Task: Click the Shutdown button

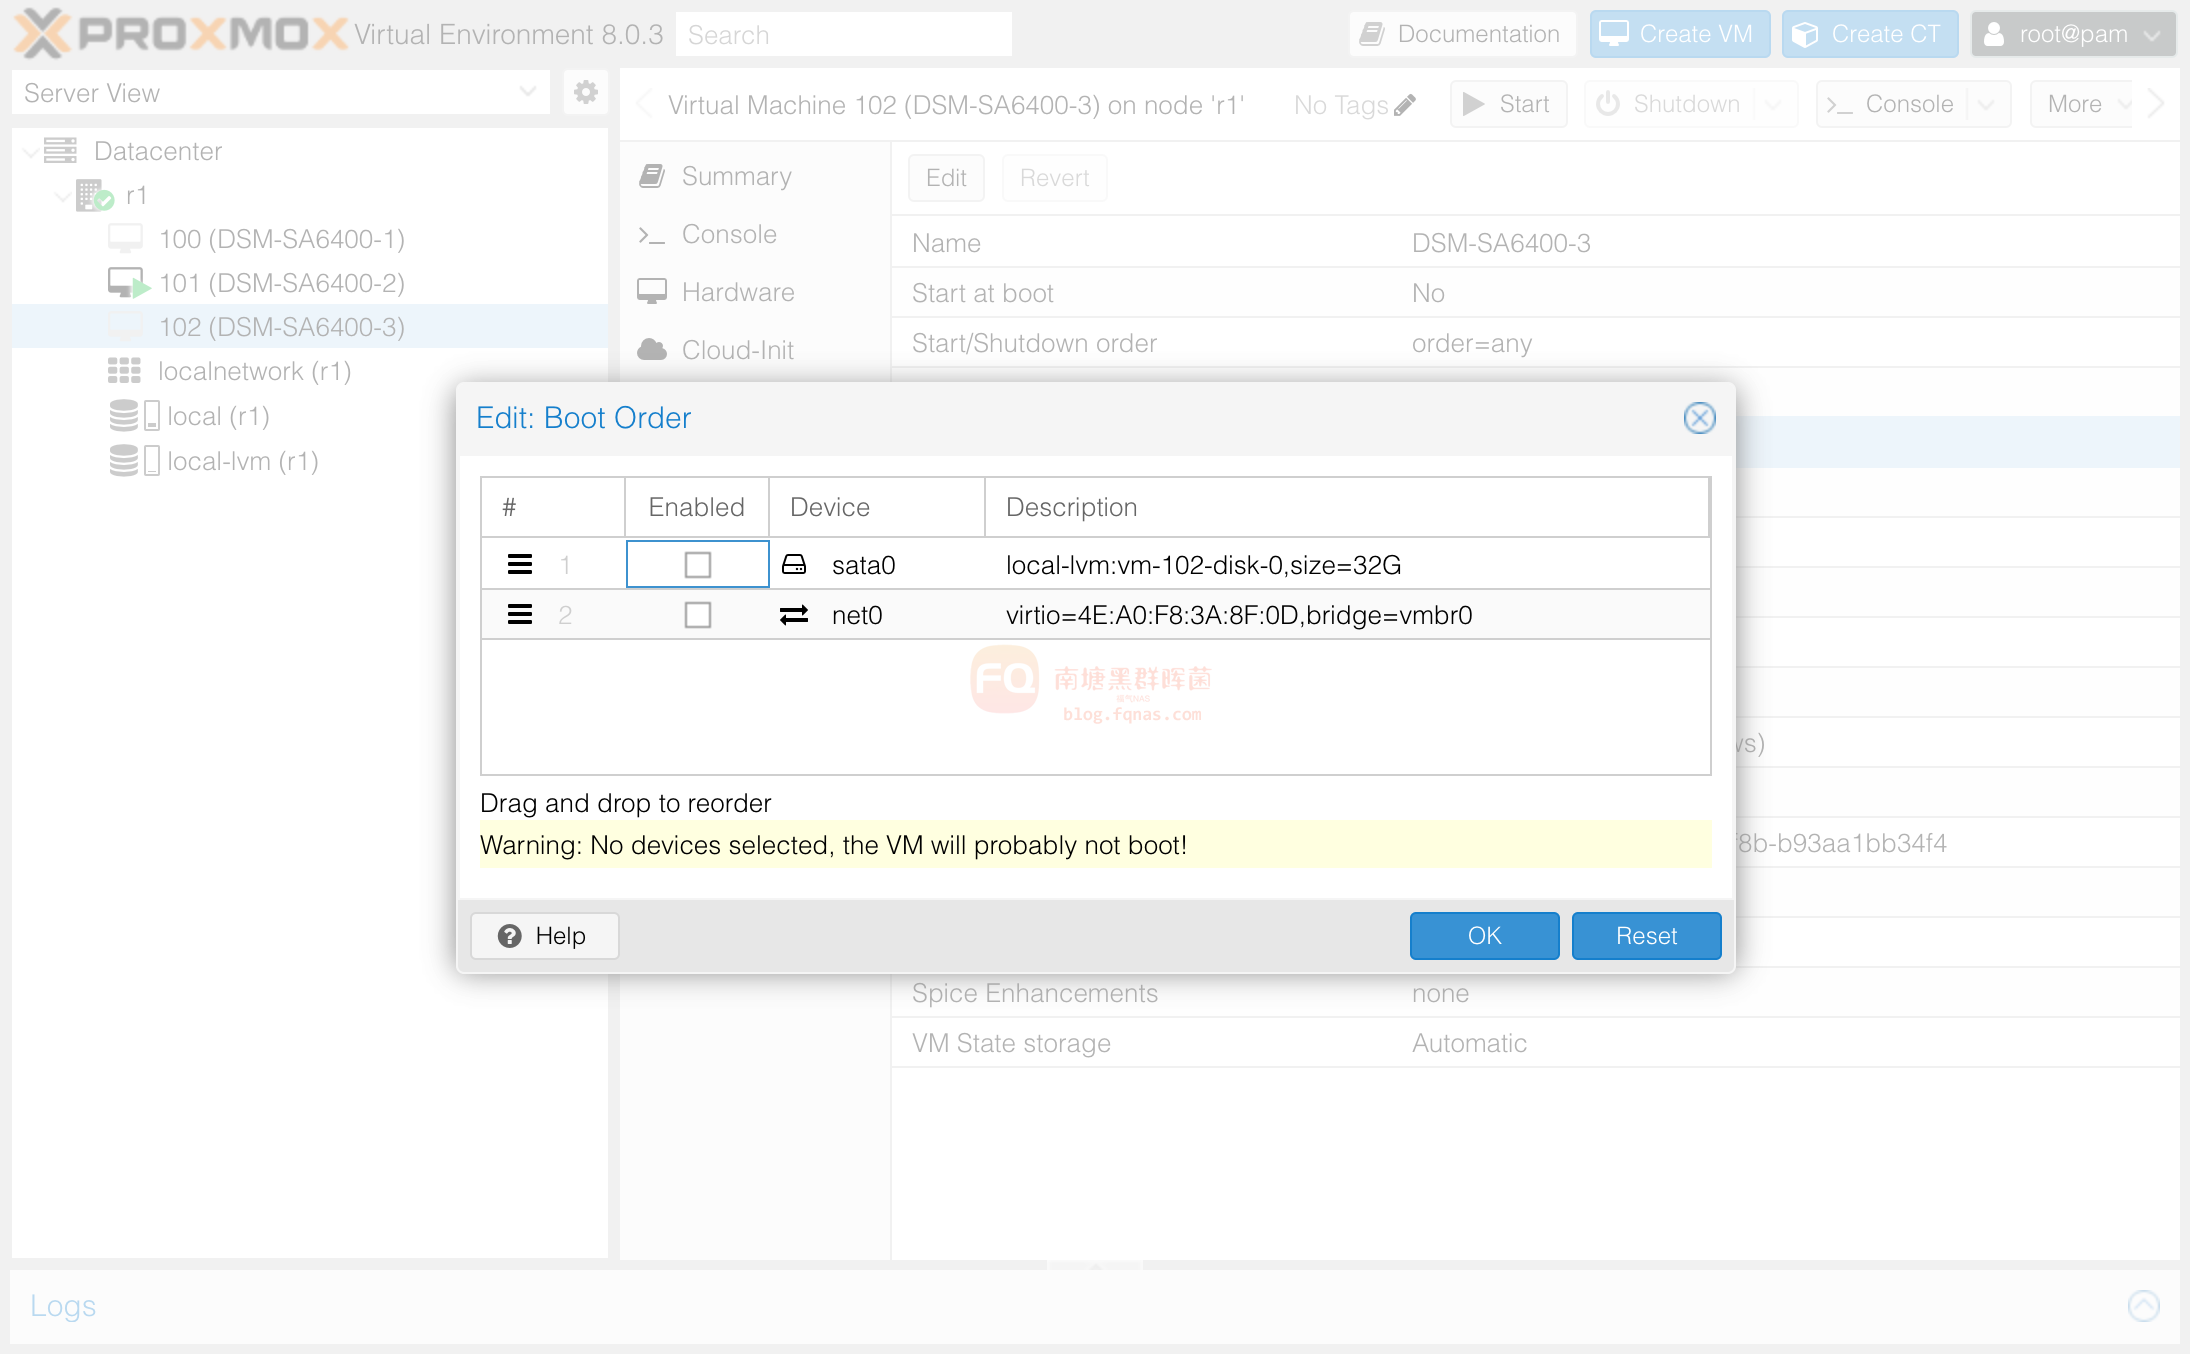Action: pos(1670,104)
